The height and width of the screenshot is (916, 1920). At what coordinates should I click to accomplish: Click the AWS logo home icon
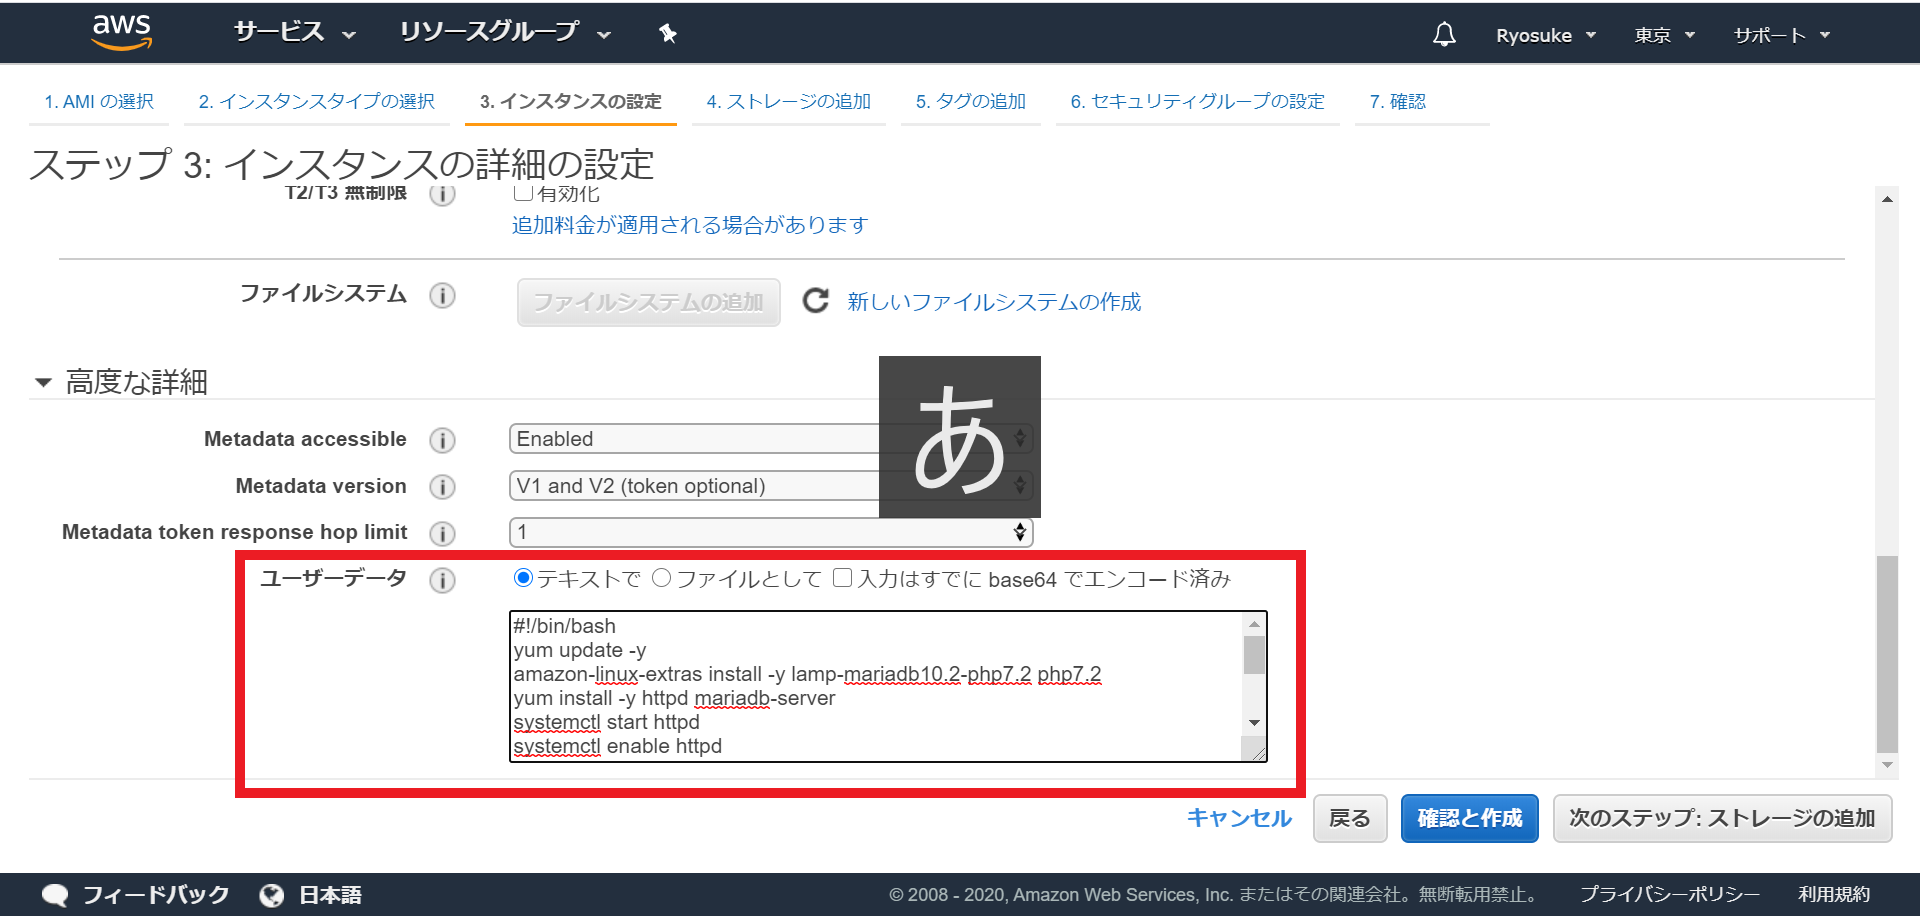click(x=121, y=32)
